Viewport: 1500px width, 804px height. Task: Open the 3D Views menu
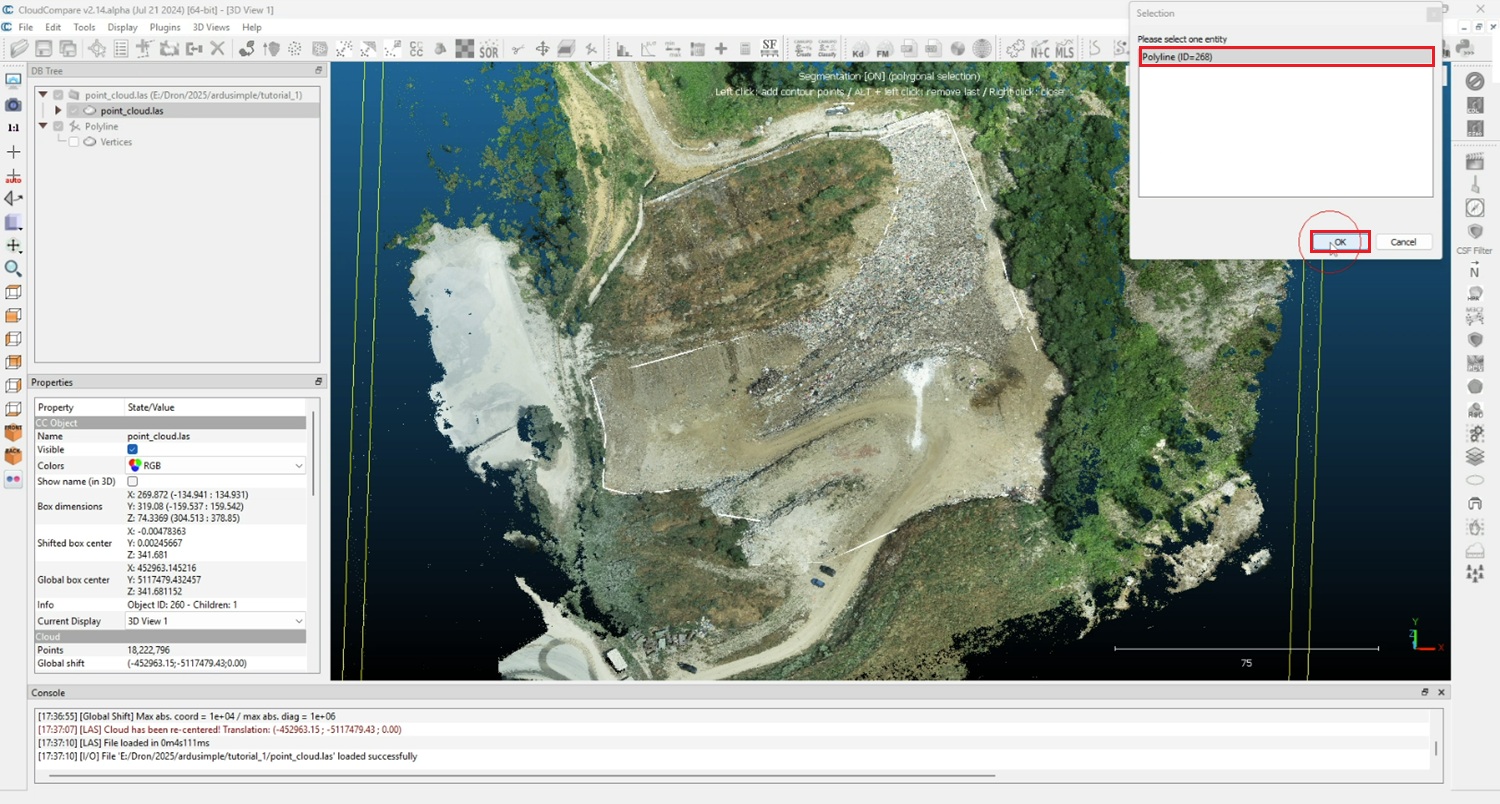211,27
